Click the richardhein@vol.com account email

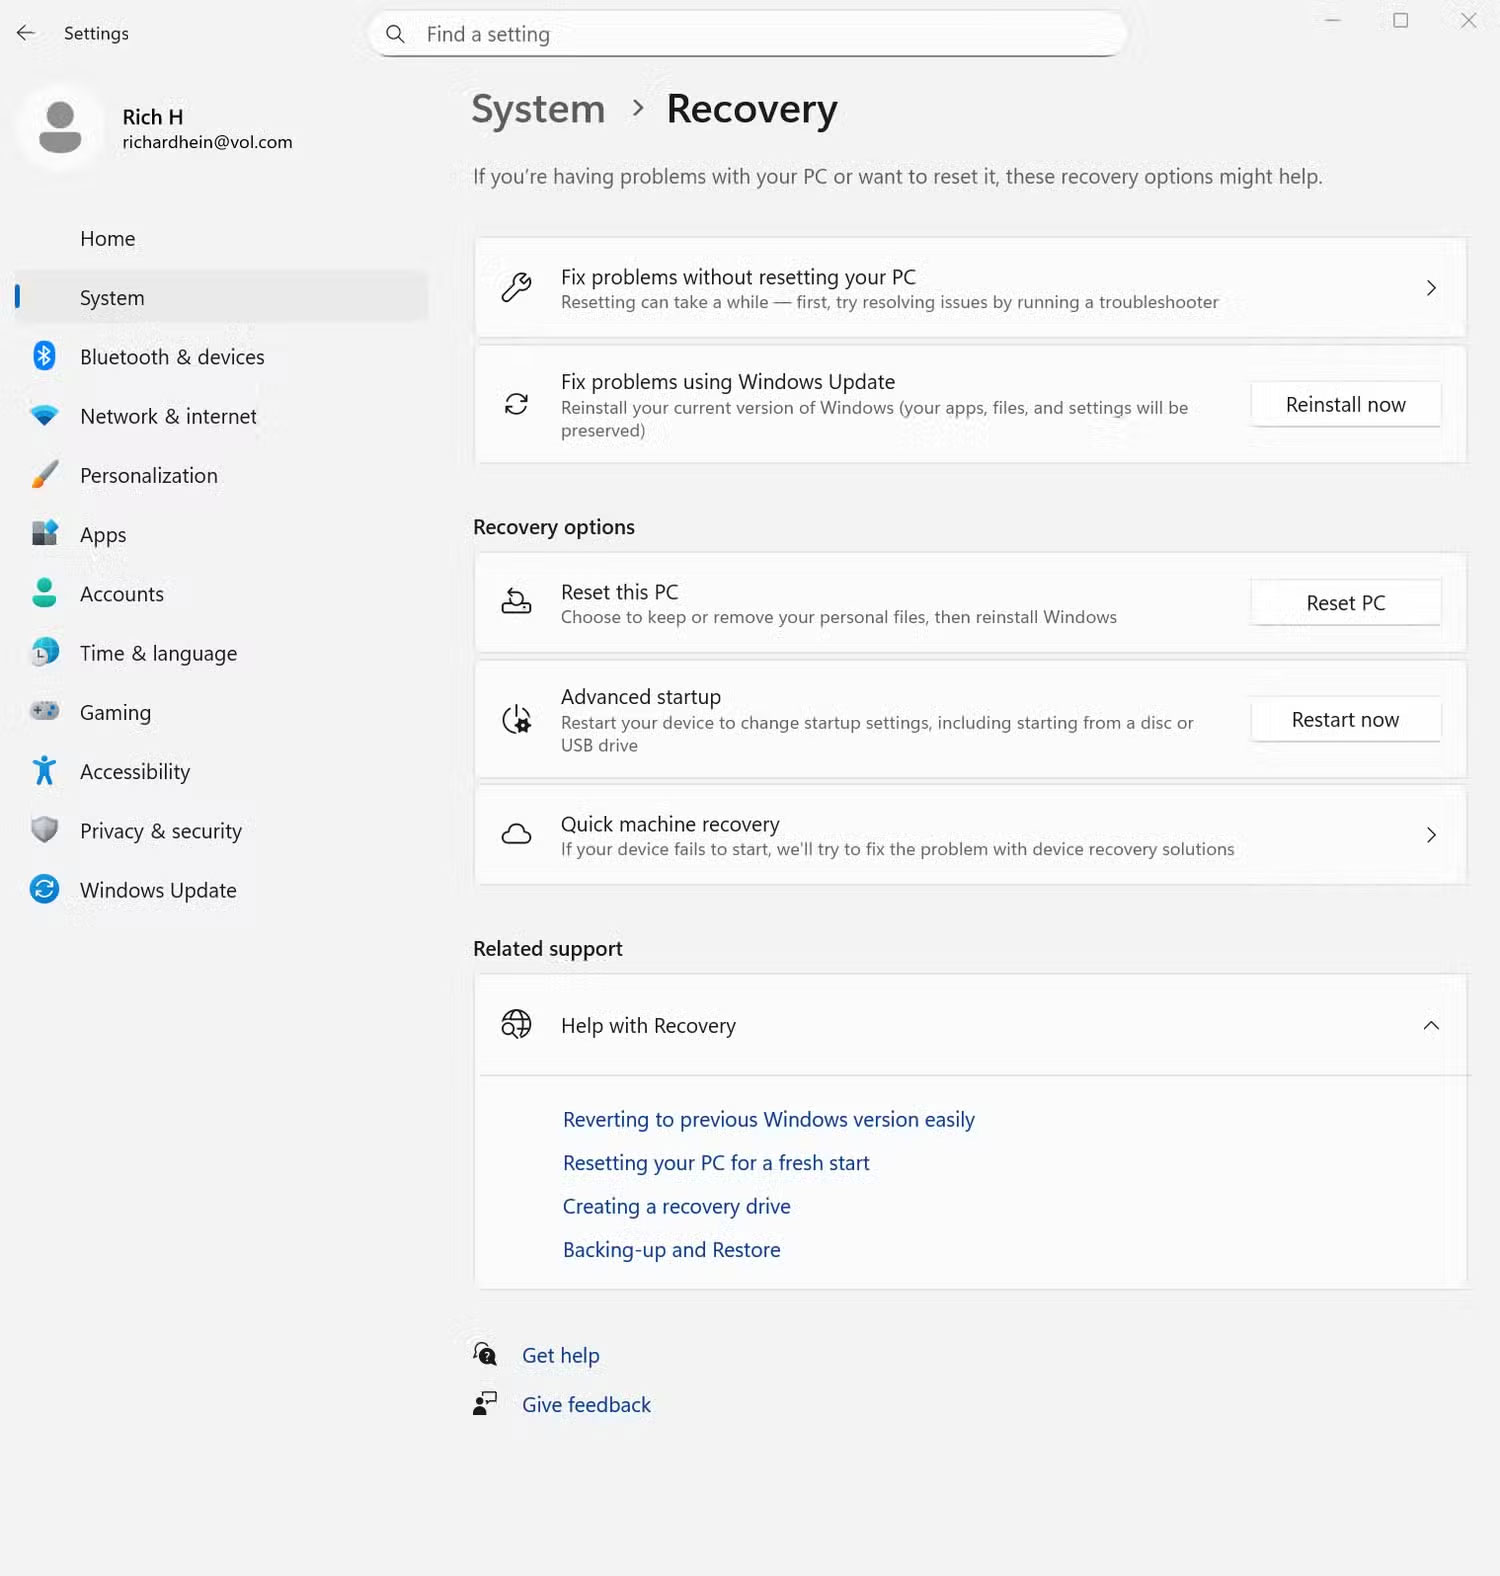(x=207, y=142)
